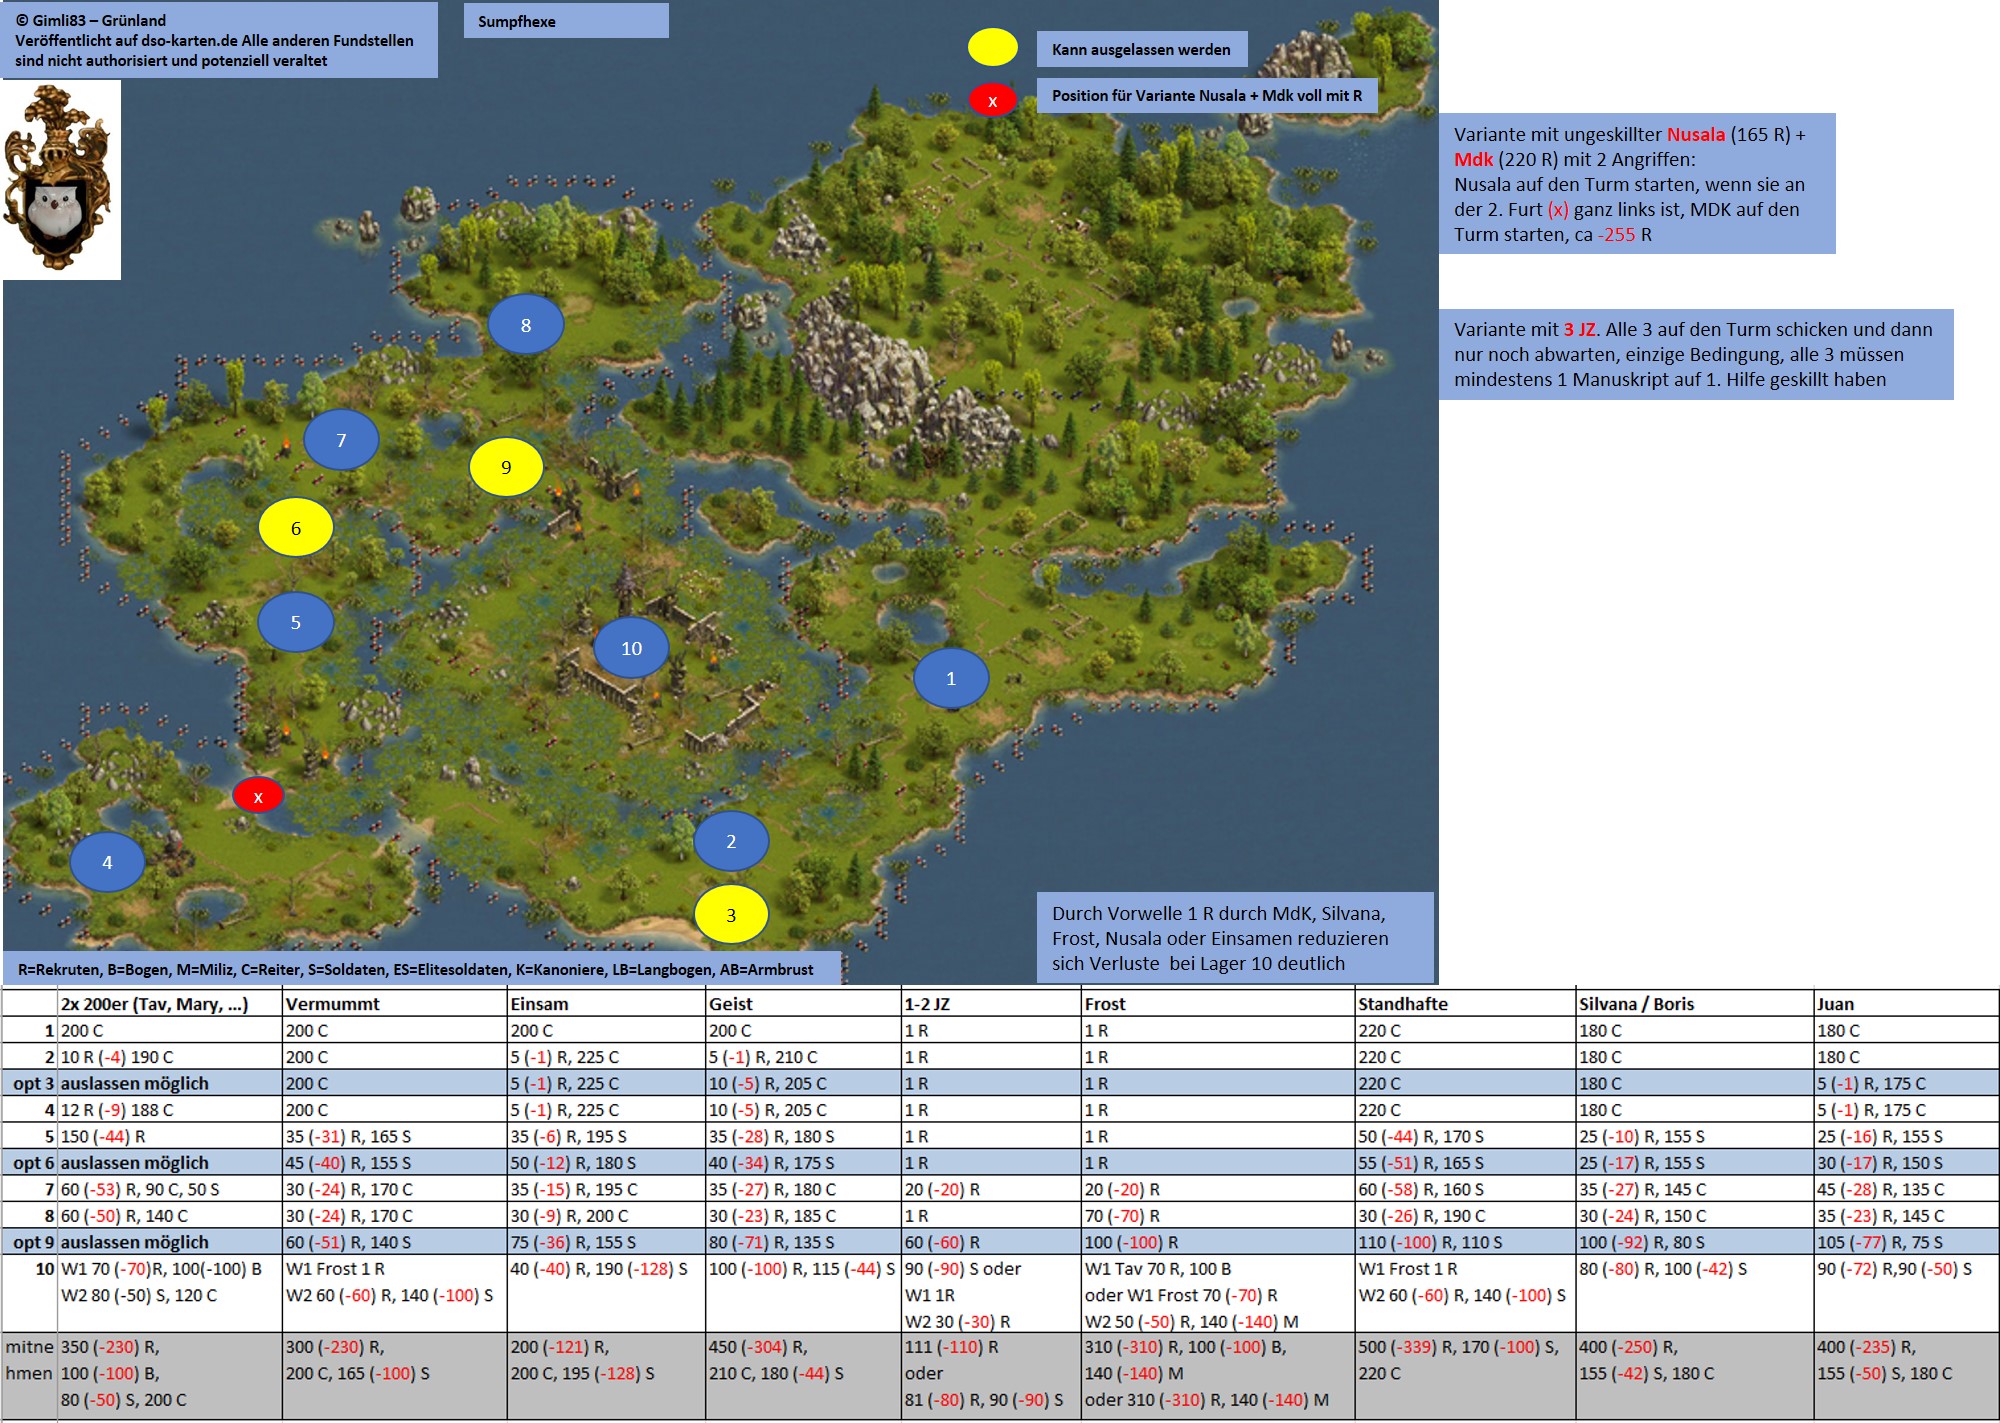Click blue camp marker number 7
Viewport: 2000px width, 1423px height.
(341, 440)
